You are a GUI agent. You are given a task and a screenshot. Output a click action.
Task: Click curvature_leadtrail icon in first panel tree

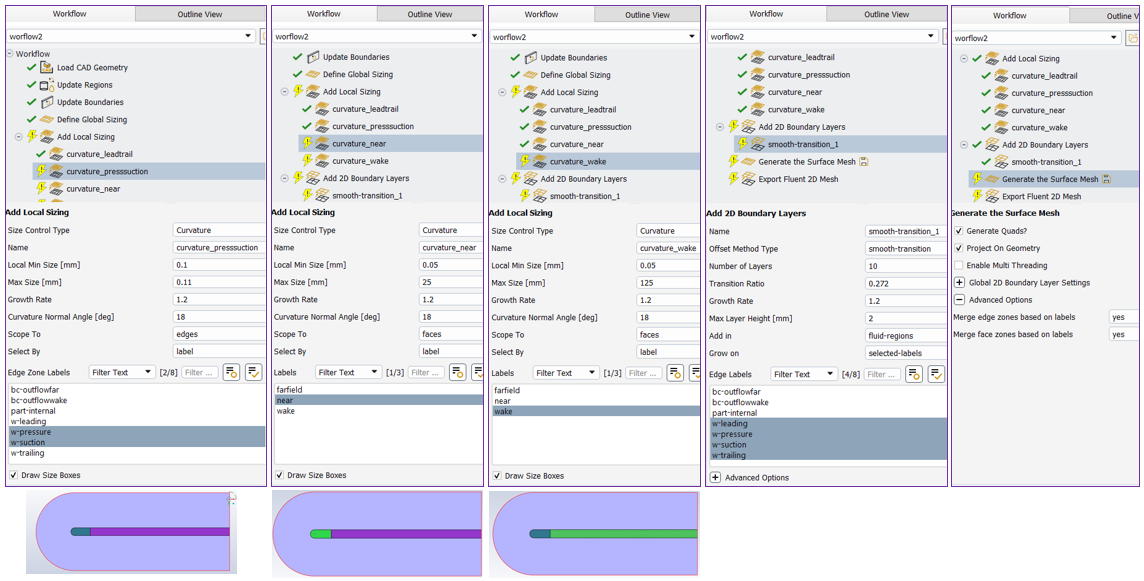point(55,154)
